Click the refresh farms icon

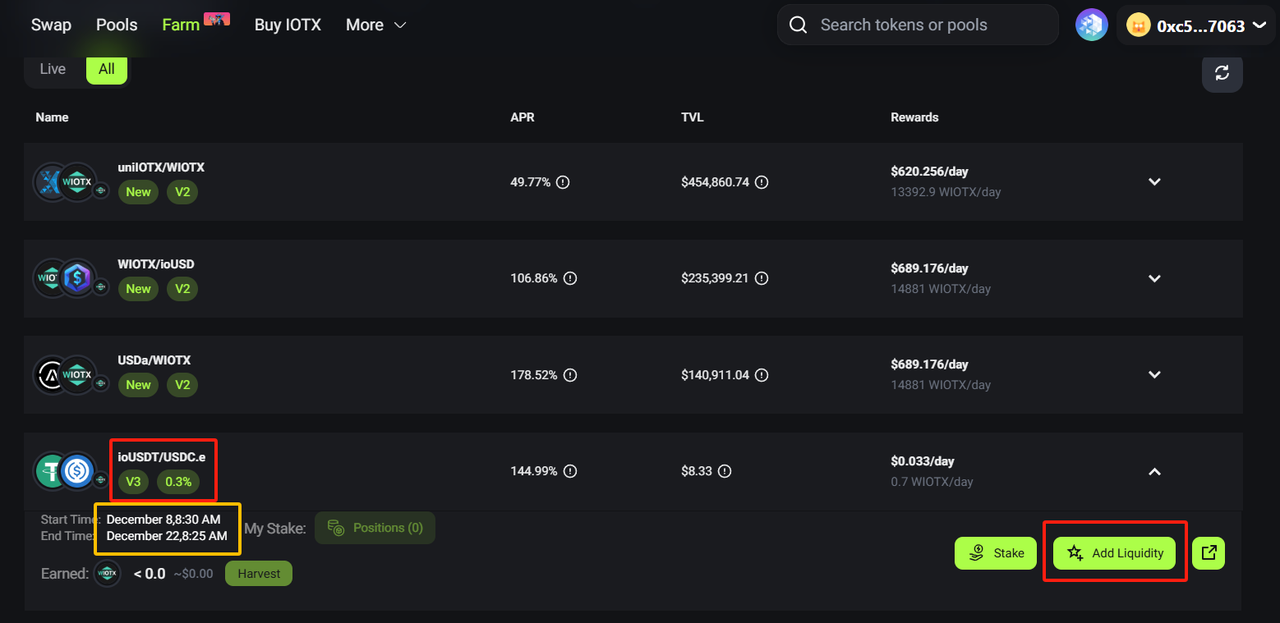point(1221,73)
